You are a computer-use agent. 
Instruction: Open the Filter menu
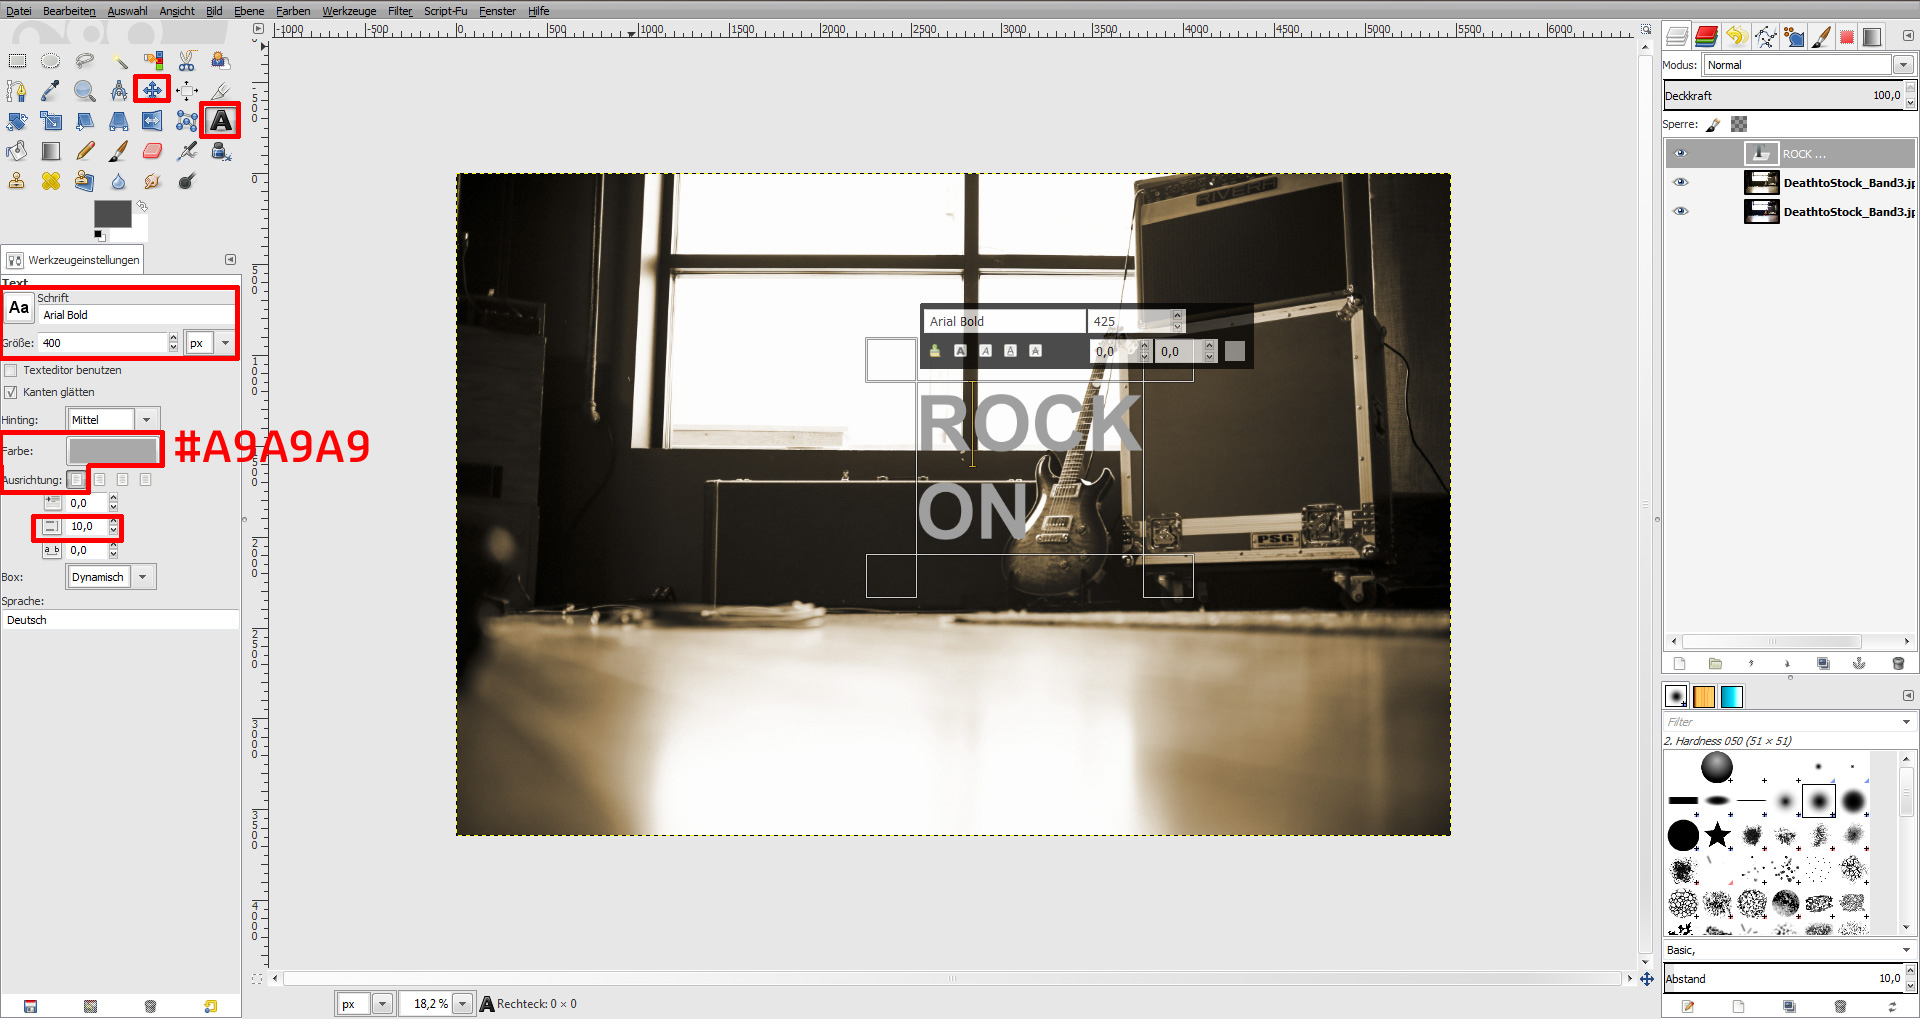pos(399,11)
